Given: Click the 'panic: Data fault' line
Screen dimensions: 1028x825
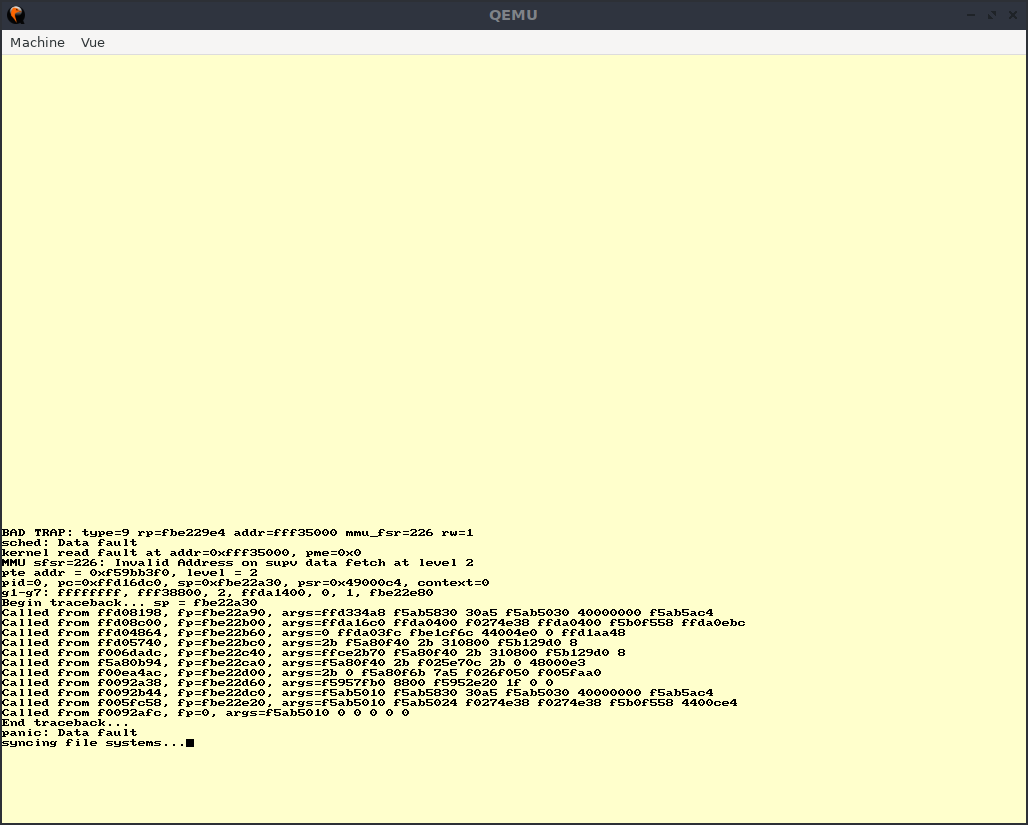Looking at the screenshot, I should [x=69, y=733].
